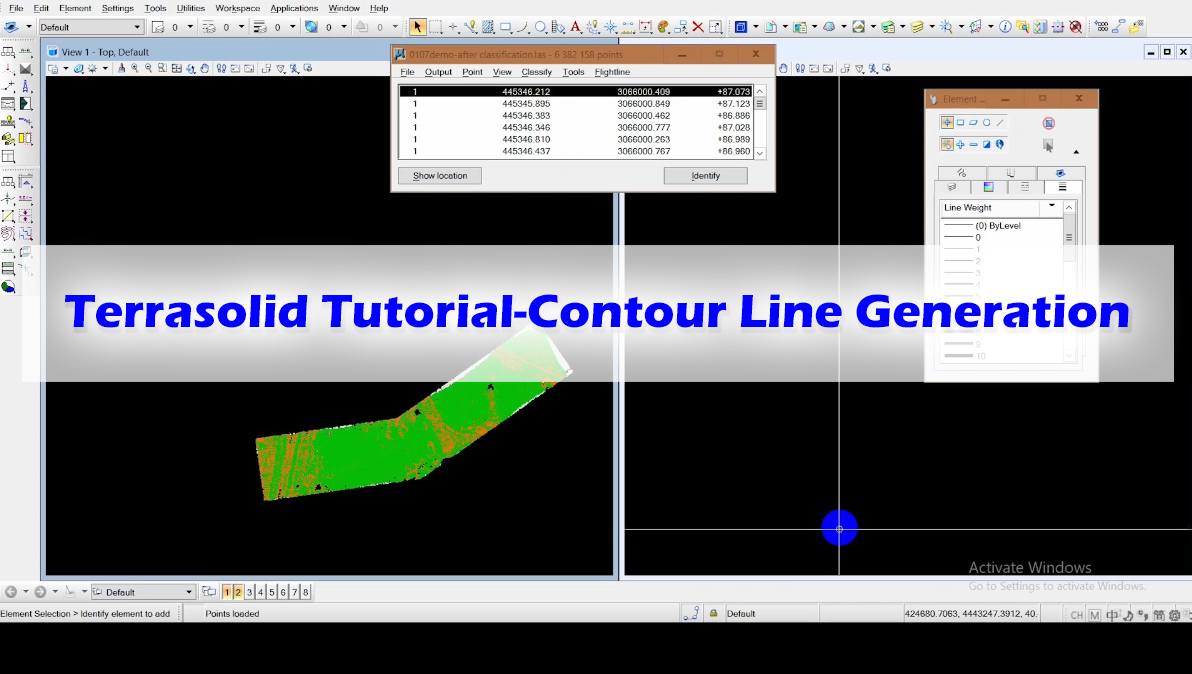This screenshot has width=1192, height=674.
Task: Open the Utilities menu in the main menu bar
Action: (191, 8)
